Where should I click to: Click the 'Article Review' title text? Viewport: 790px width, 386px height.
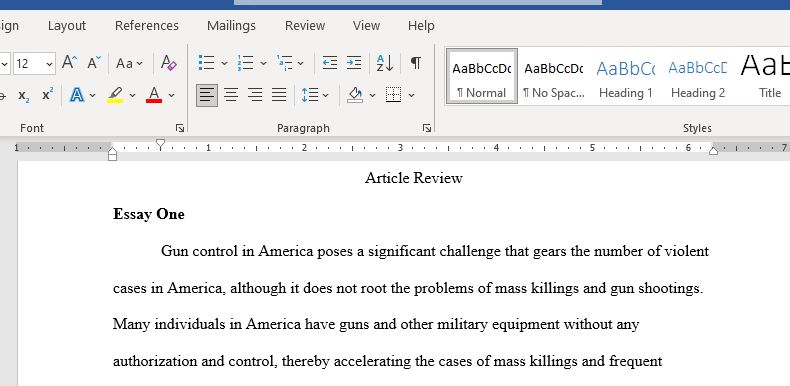(414, 178)
